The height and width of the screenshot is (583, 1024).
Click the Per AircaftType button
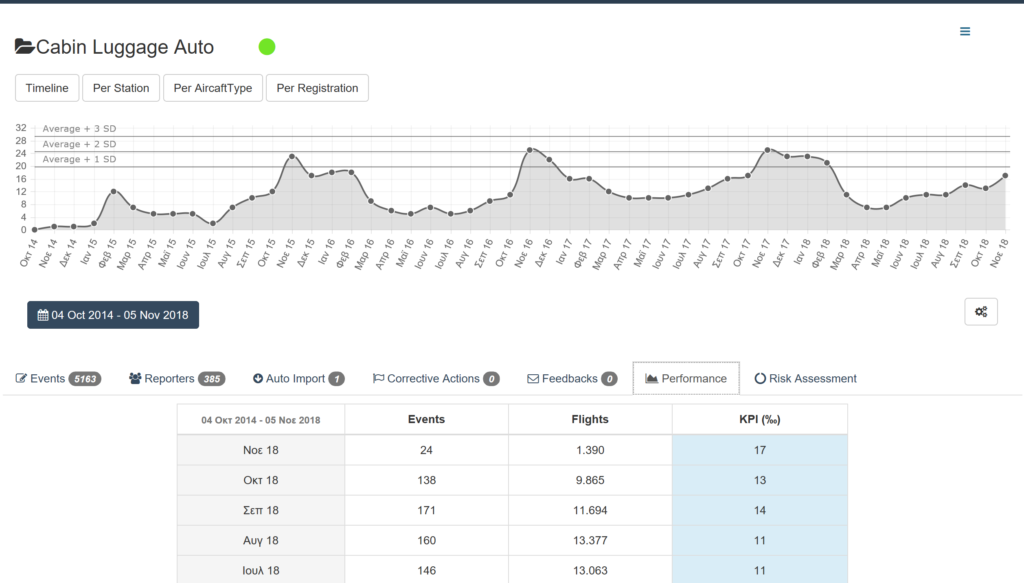click(x=212, y=88)
